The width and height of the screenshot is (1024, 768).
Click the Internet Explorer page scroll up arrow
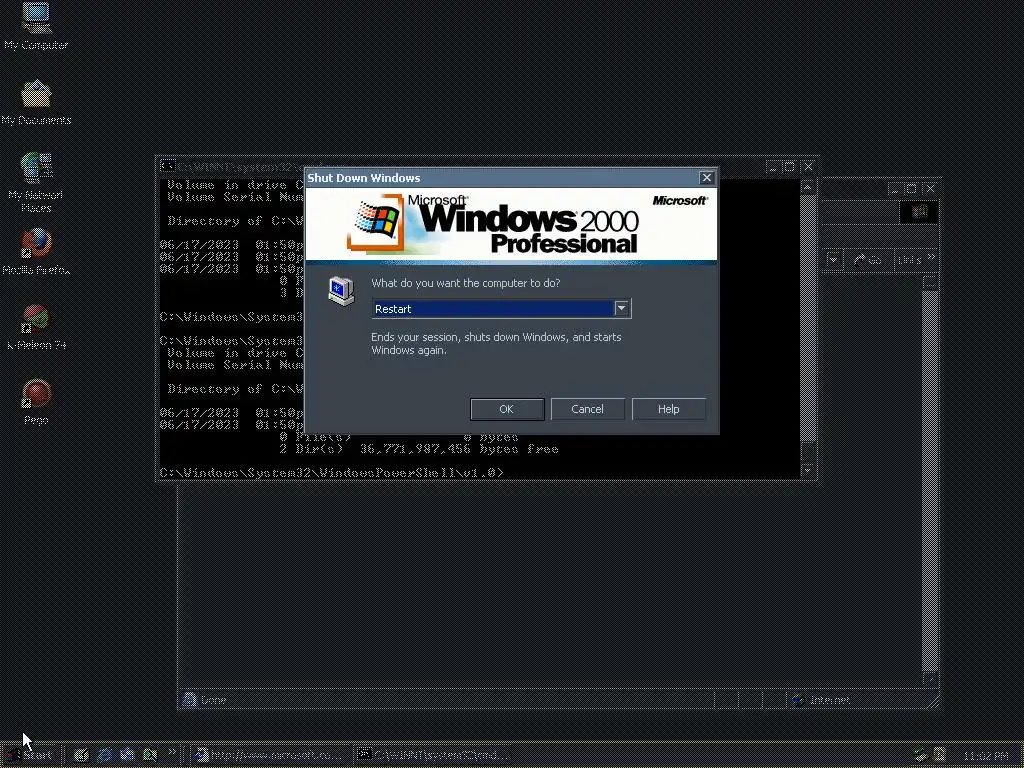(930, 283)
